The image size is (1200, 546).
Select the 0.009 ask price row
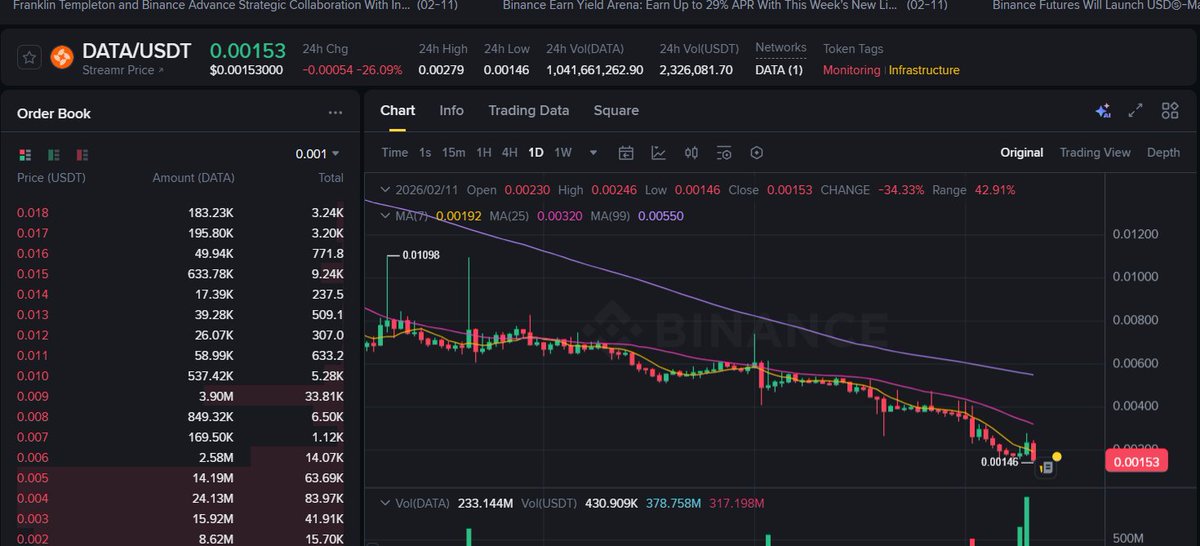(x=180, y=397)
